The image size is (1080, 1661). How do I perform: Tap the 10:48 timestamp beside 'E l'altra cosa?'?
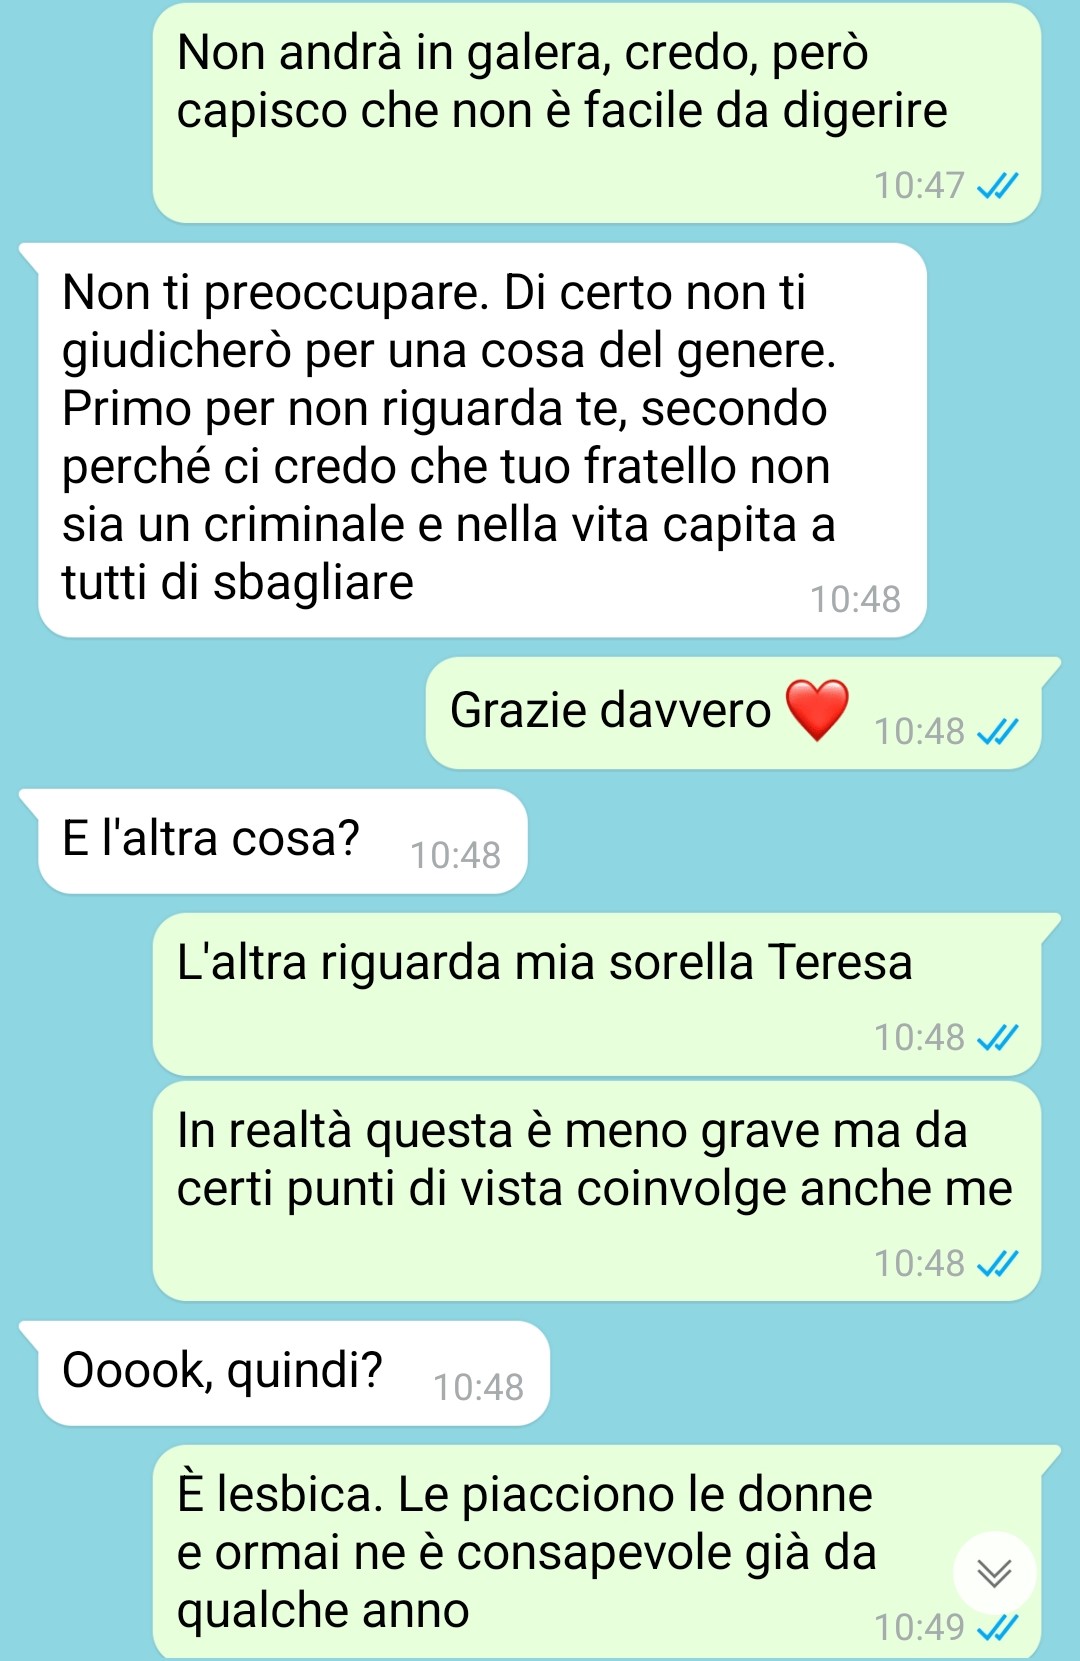pos(455,855)
